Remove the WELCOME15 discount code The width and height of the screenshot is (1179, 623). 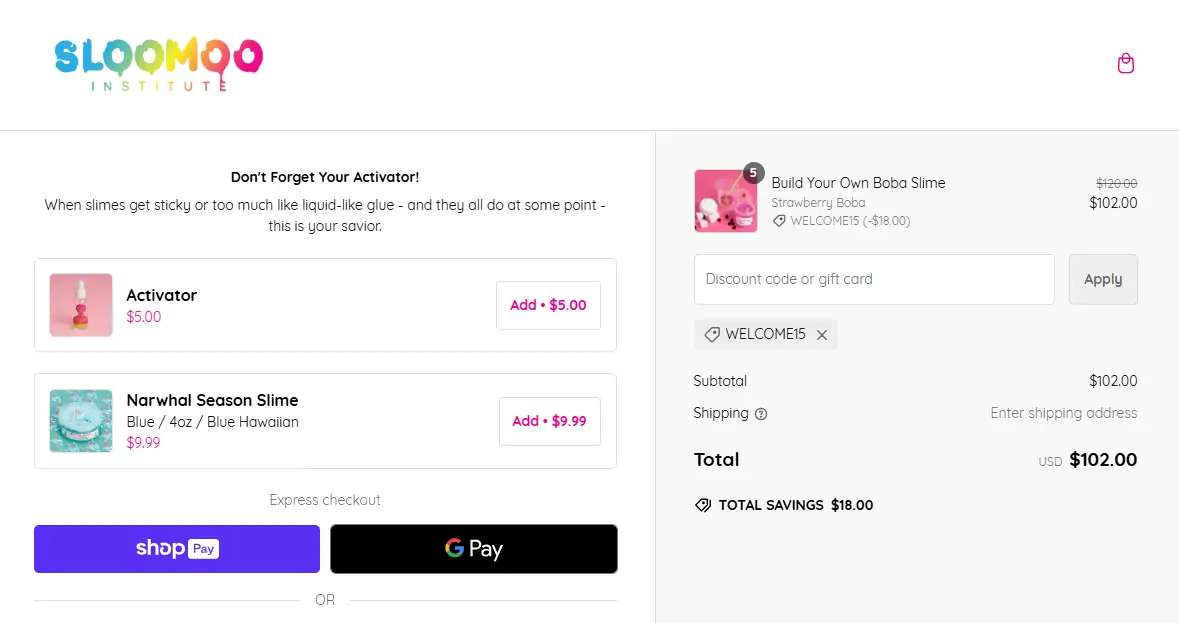822,334
